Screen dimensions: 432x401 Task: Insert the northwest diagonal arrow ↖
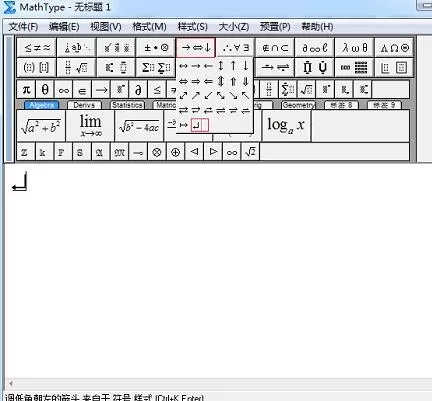coord(246,96)
